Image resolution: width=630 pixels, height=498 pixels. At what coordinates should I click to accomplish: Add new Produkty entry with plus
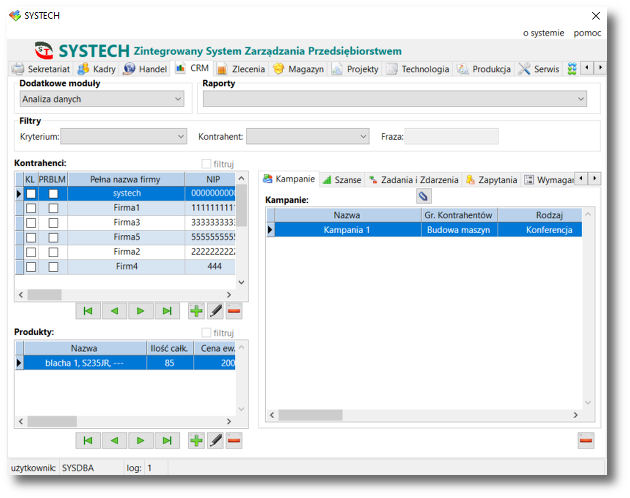(196, 441)
